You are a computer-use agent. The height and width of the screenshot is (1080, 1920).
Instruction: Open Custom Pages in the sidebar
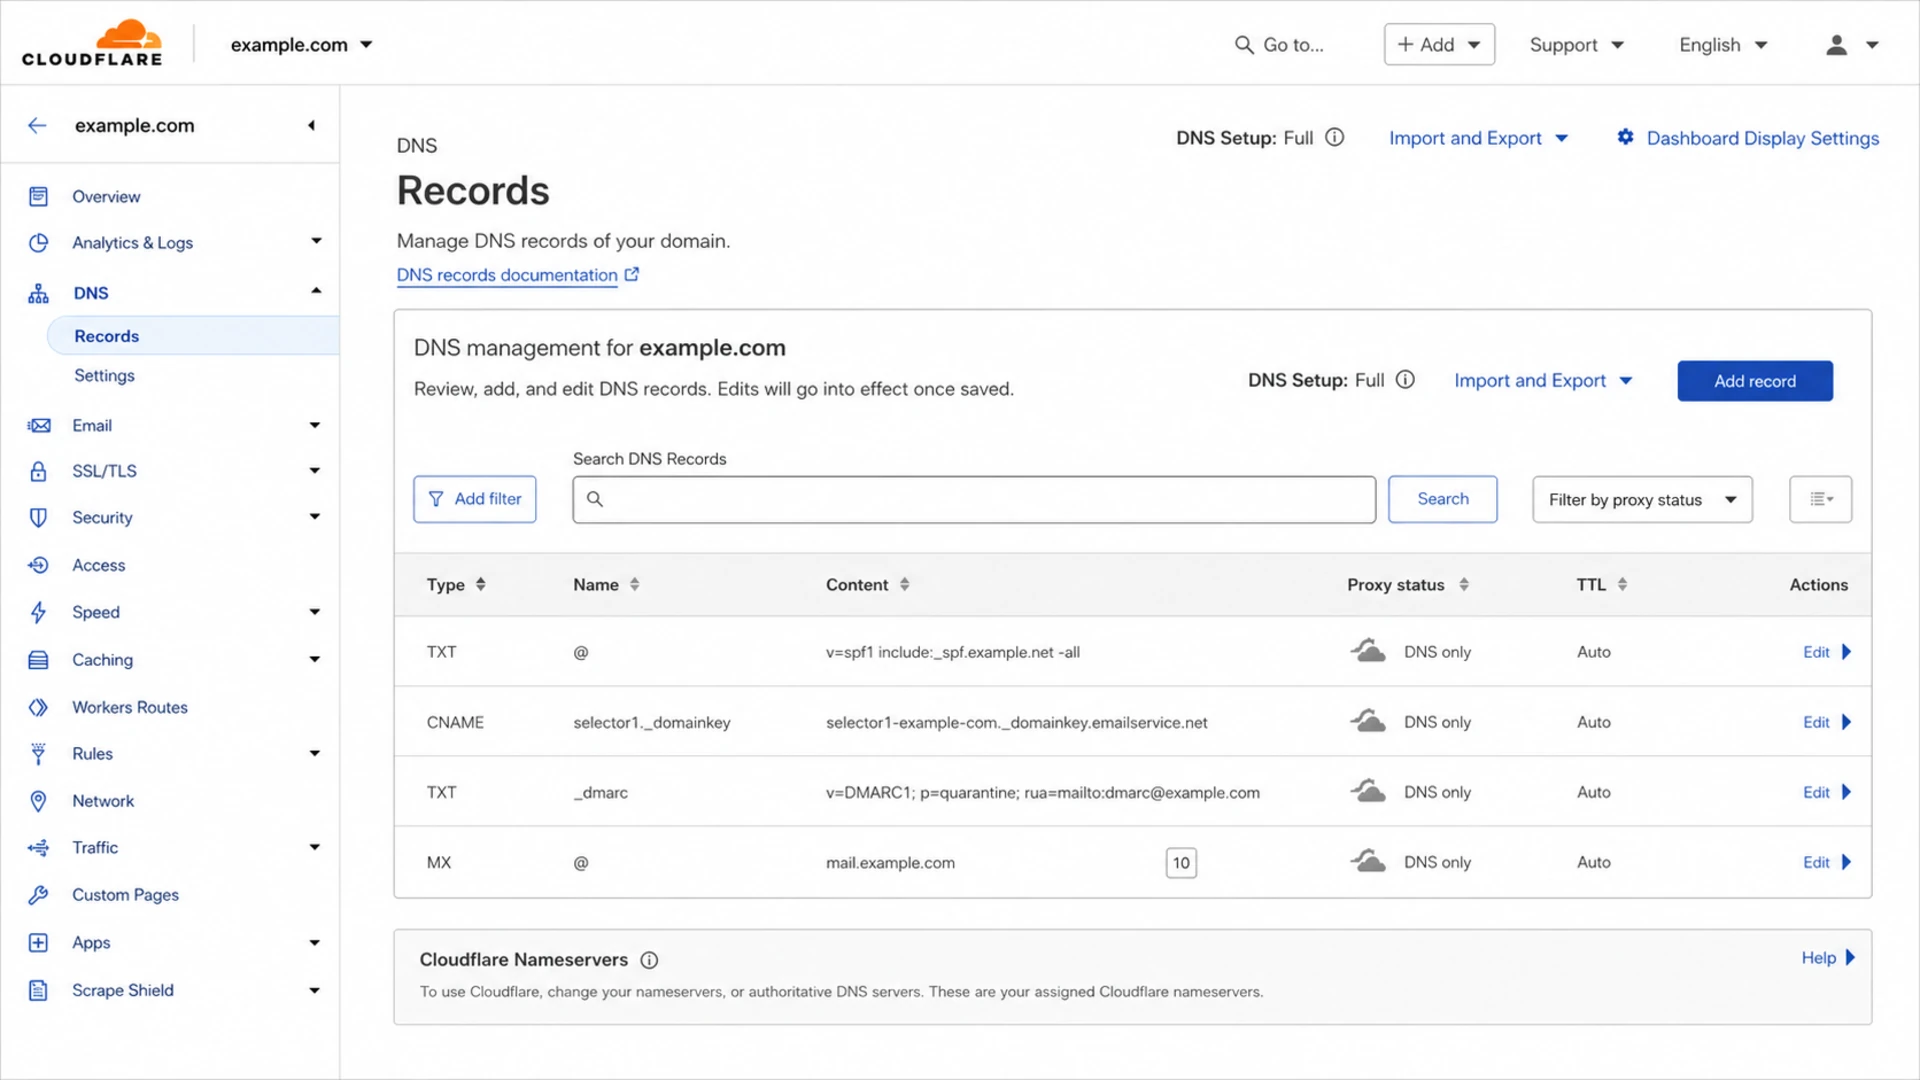pos(125,895)
